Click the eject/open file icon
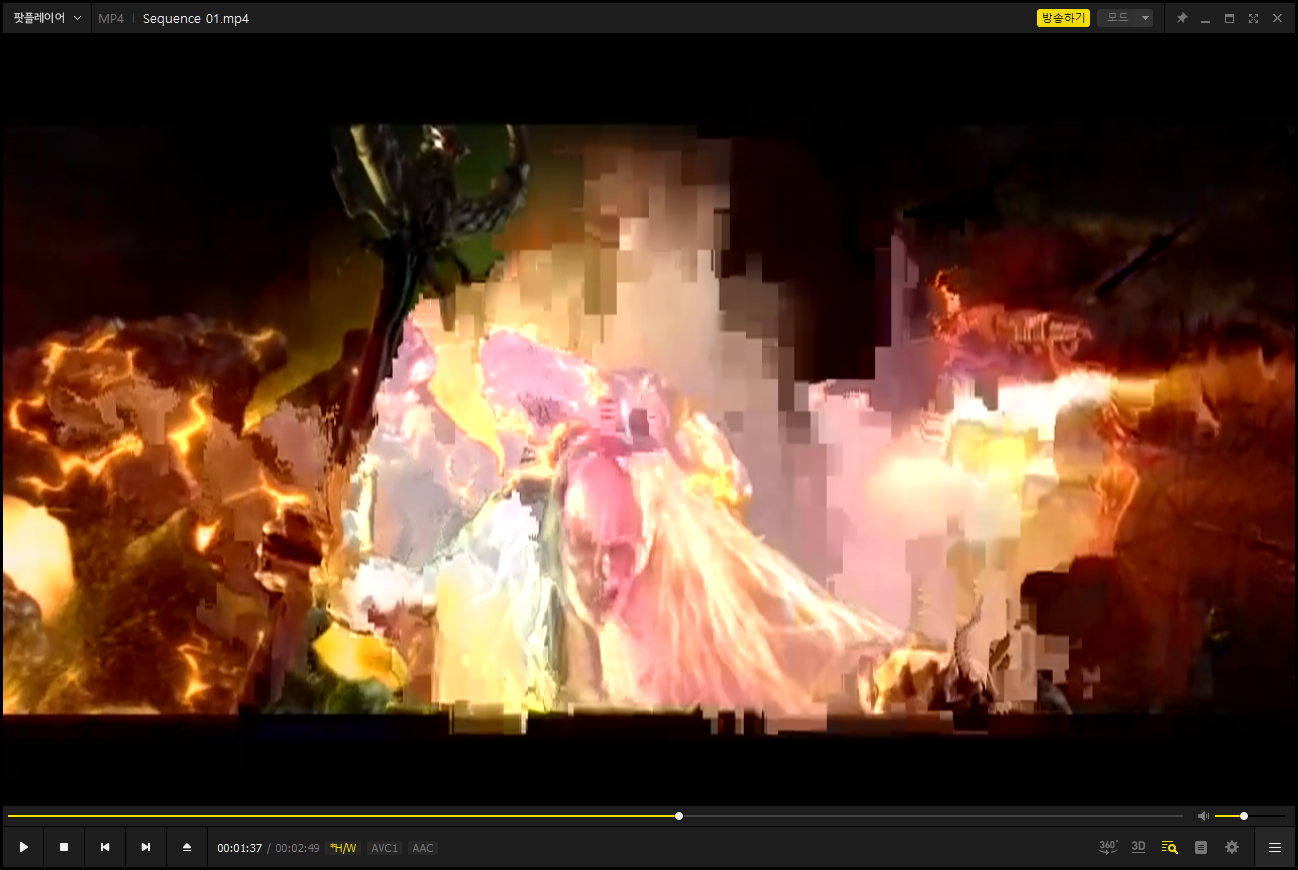This screenshot has width=1298, height=870. pos(187,847)
